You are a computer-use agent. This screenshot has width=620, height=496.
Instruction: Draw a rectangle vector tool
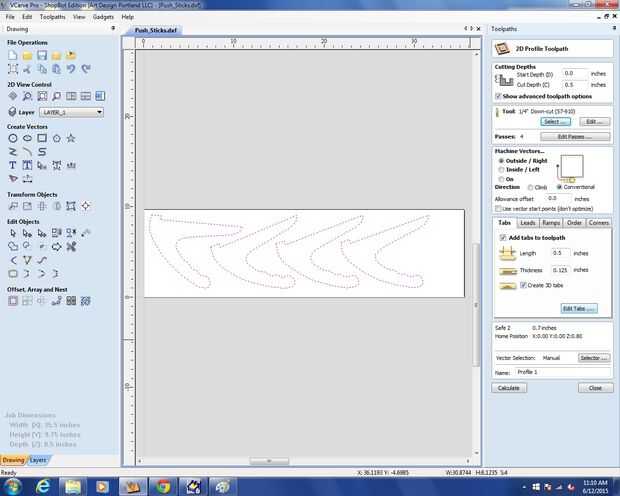[x=42, y=138]
